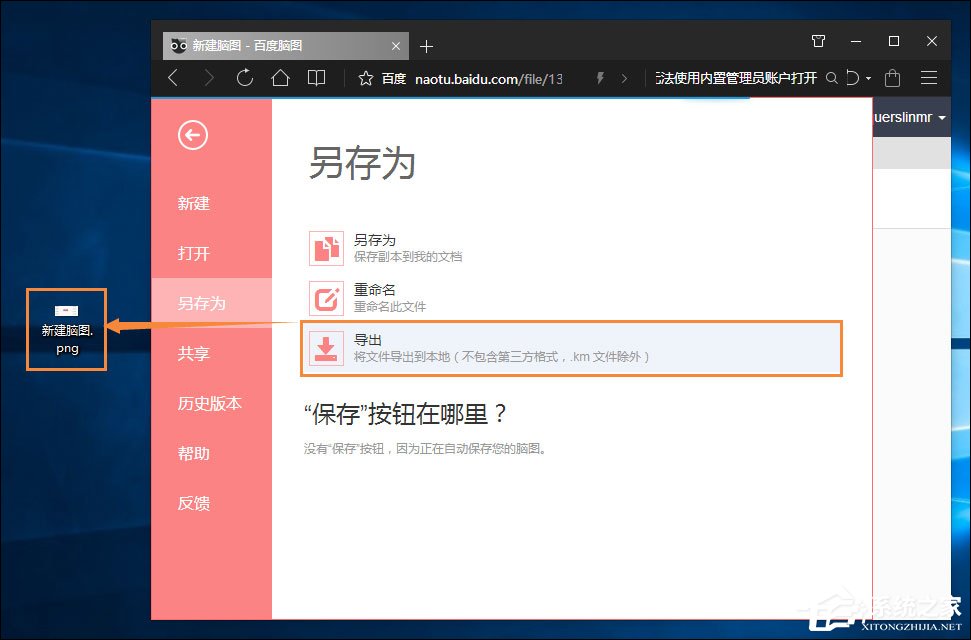971x640 pixels.
Task: Click the favorites star in the address bar
Action: tap(368, 78)
